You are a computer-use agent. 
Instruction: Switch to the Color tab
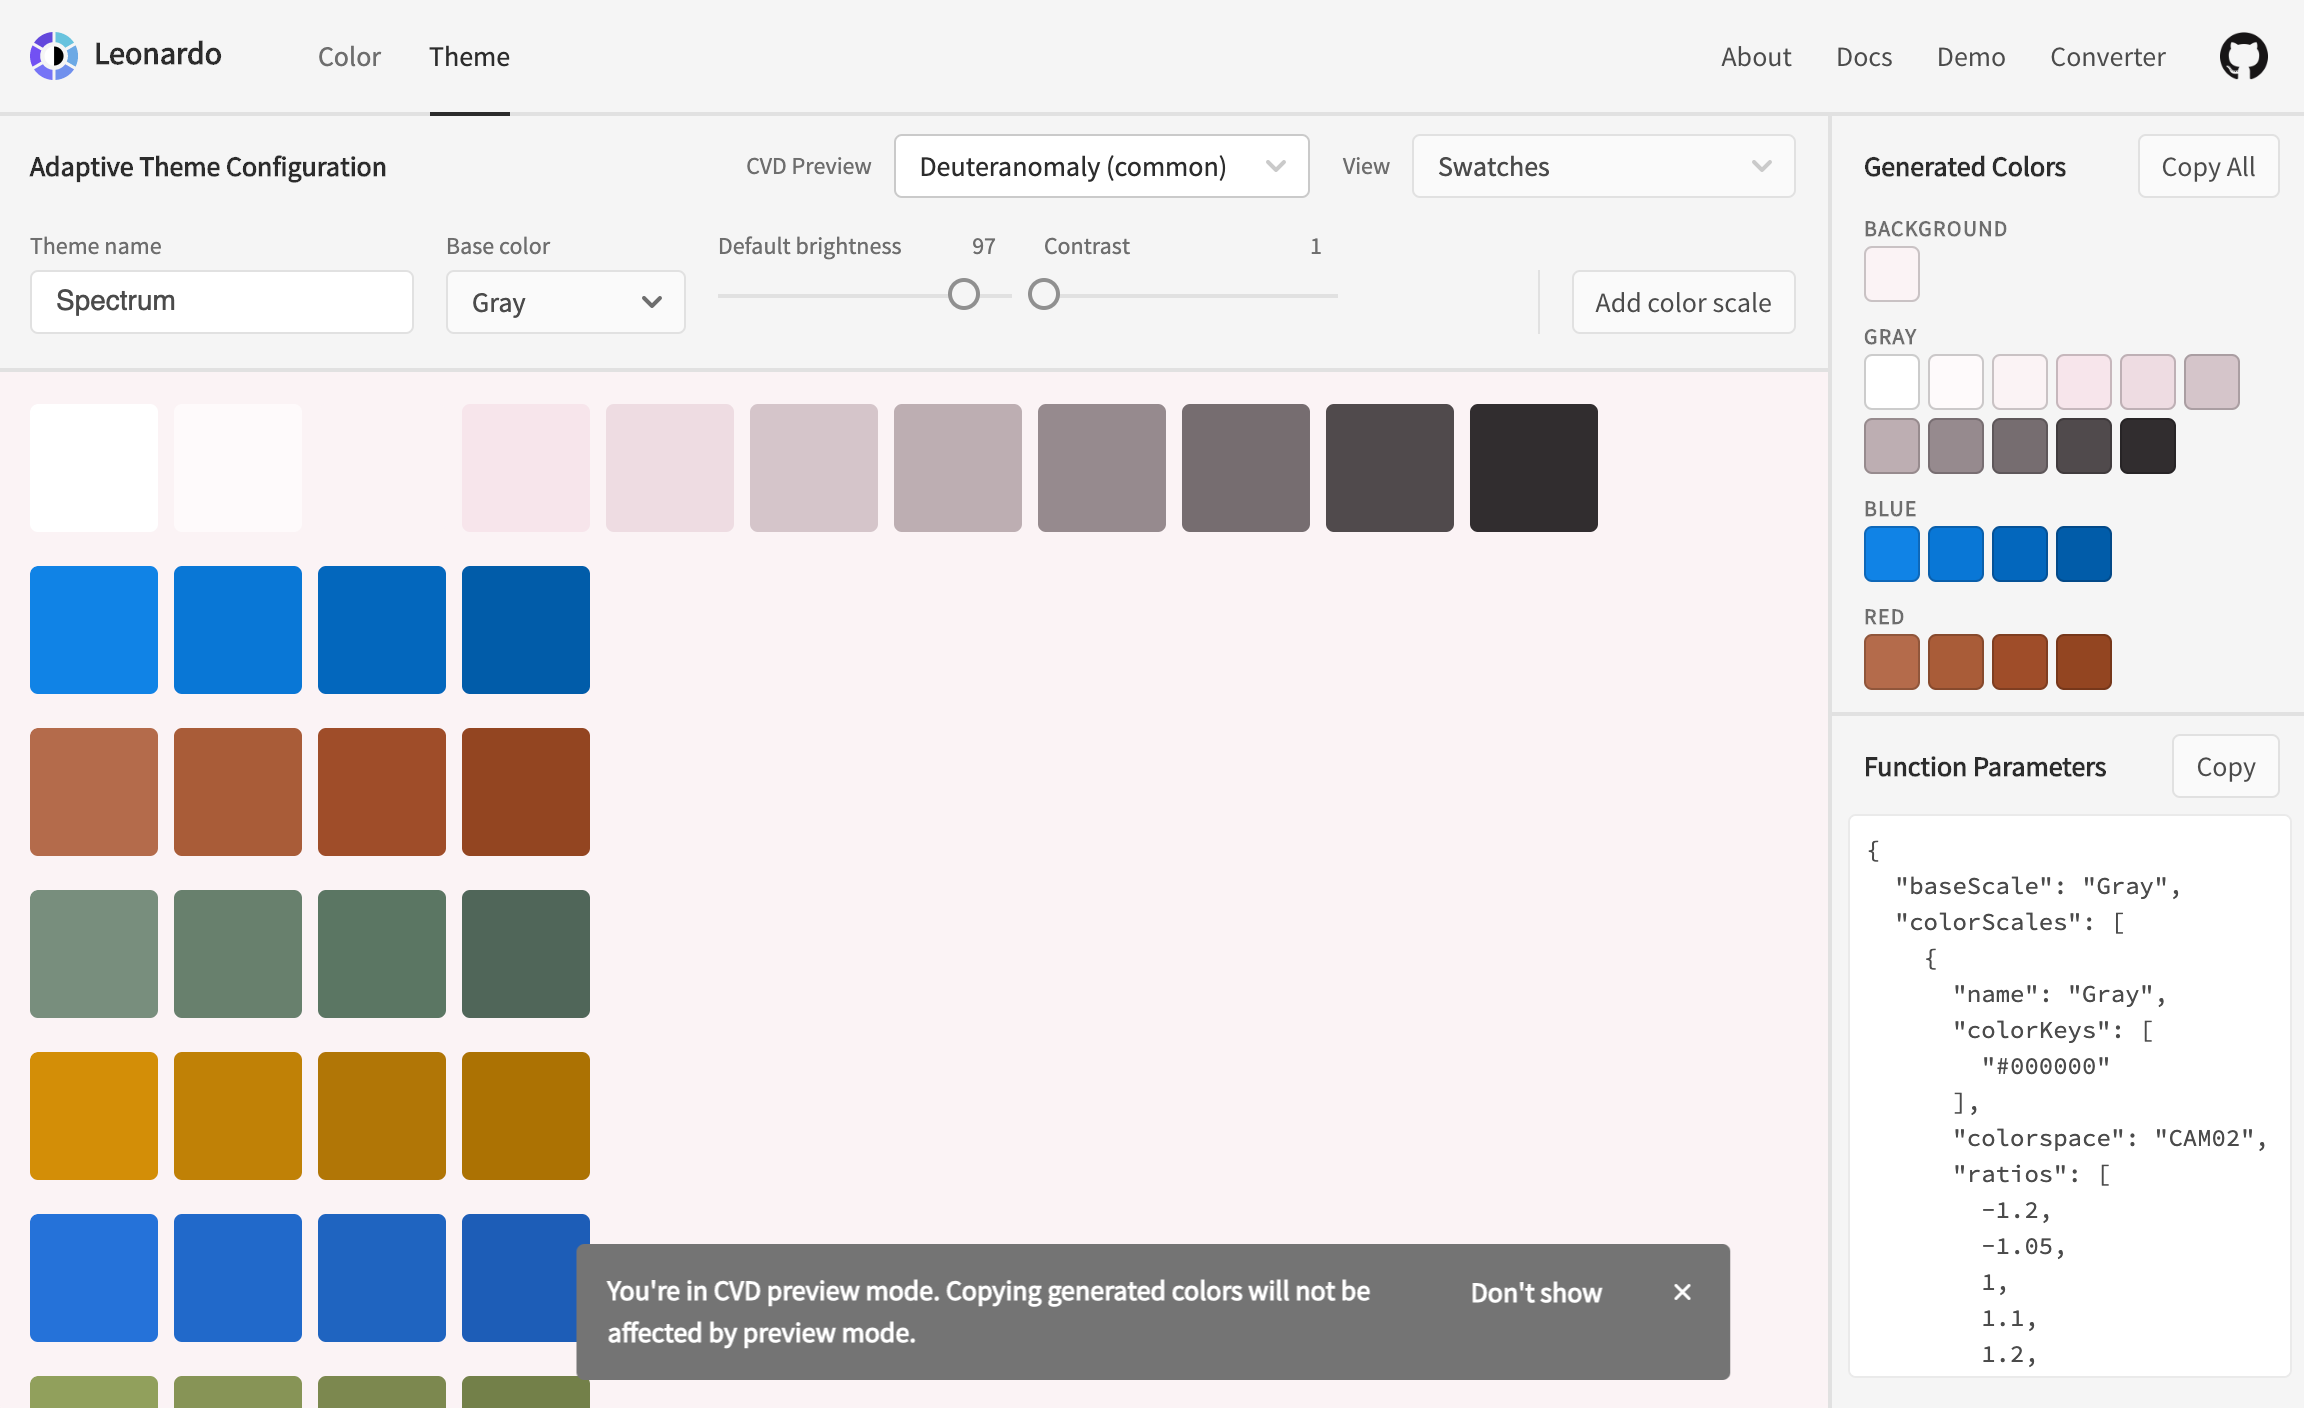pos(349,57)
